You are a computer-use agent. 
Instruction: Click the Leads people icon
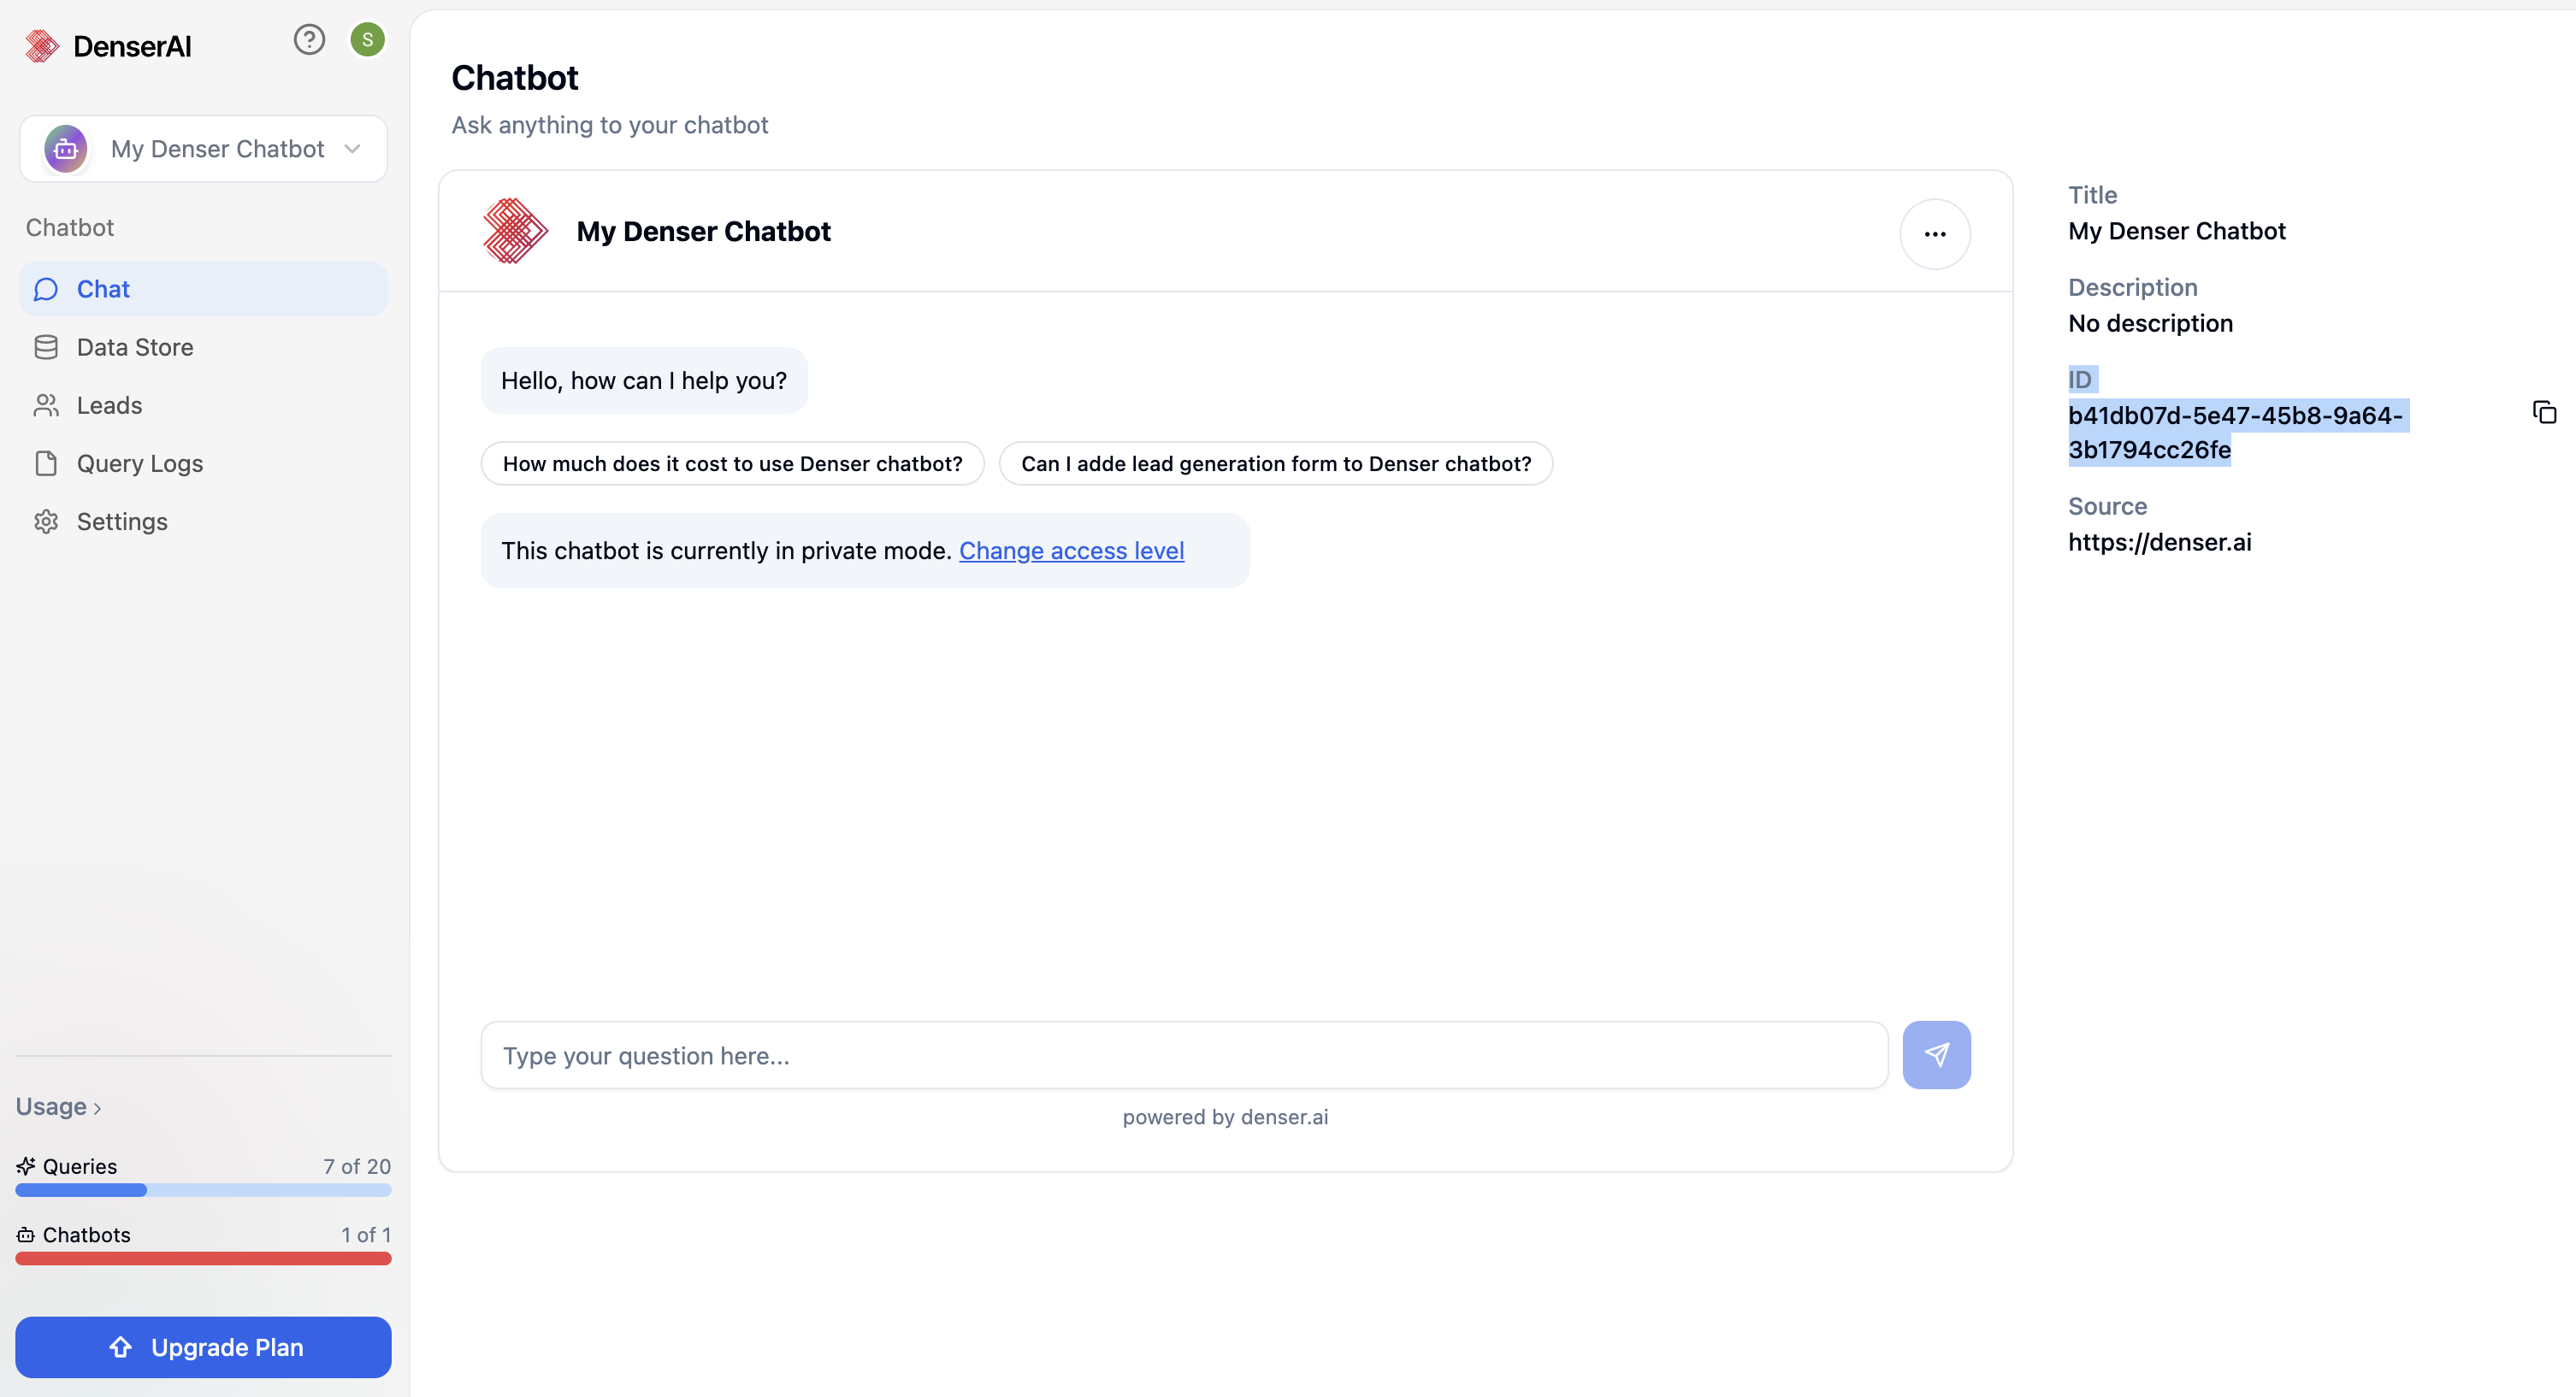(x=46, y=405)
